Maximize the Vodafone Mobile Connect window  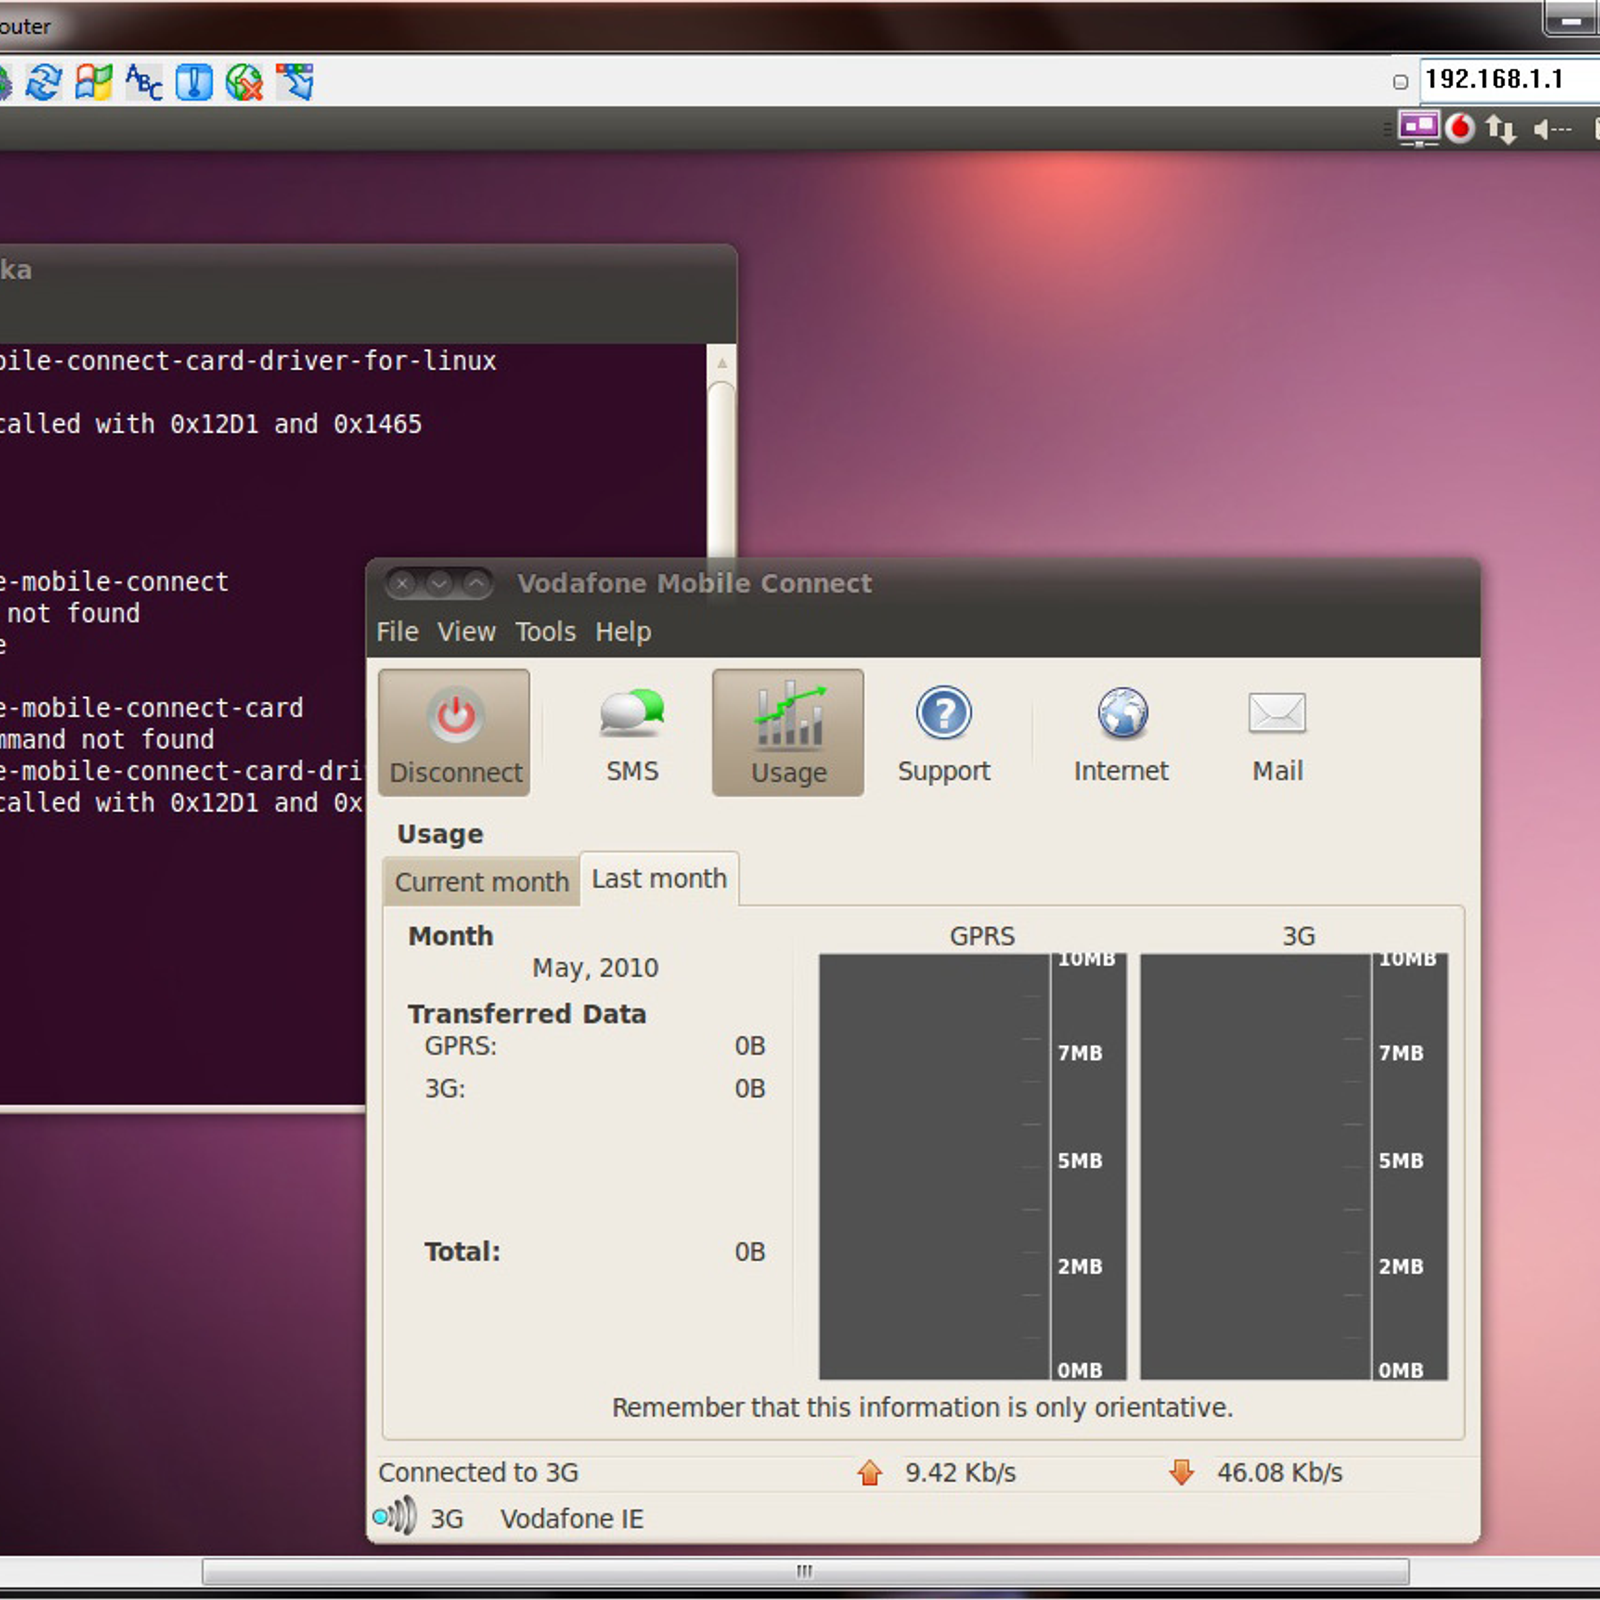[477, 582]
